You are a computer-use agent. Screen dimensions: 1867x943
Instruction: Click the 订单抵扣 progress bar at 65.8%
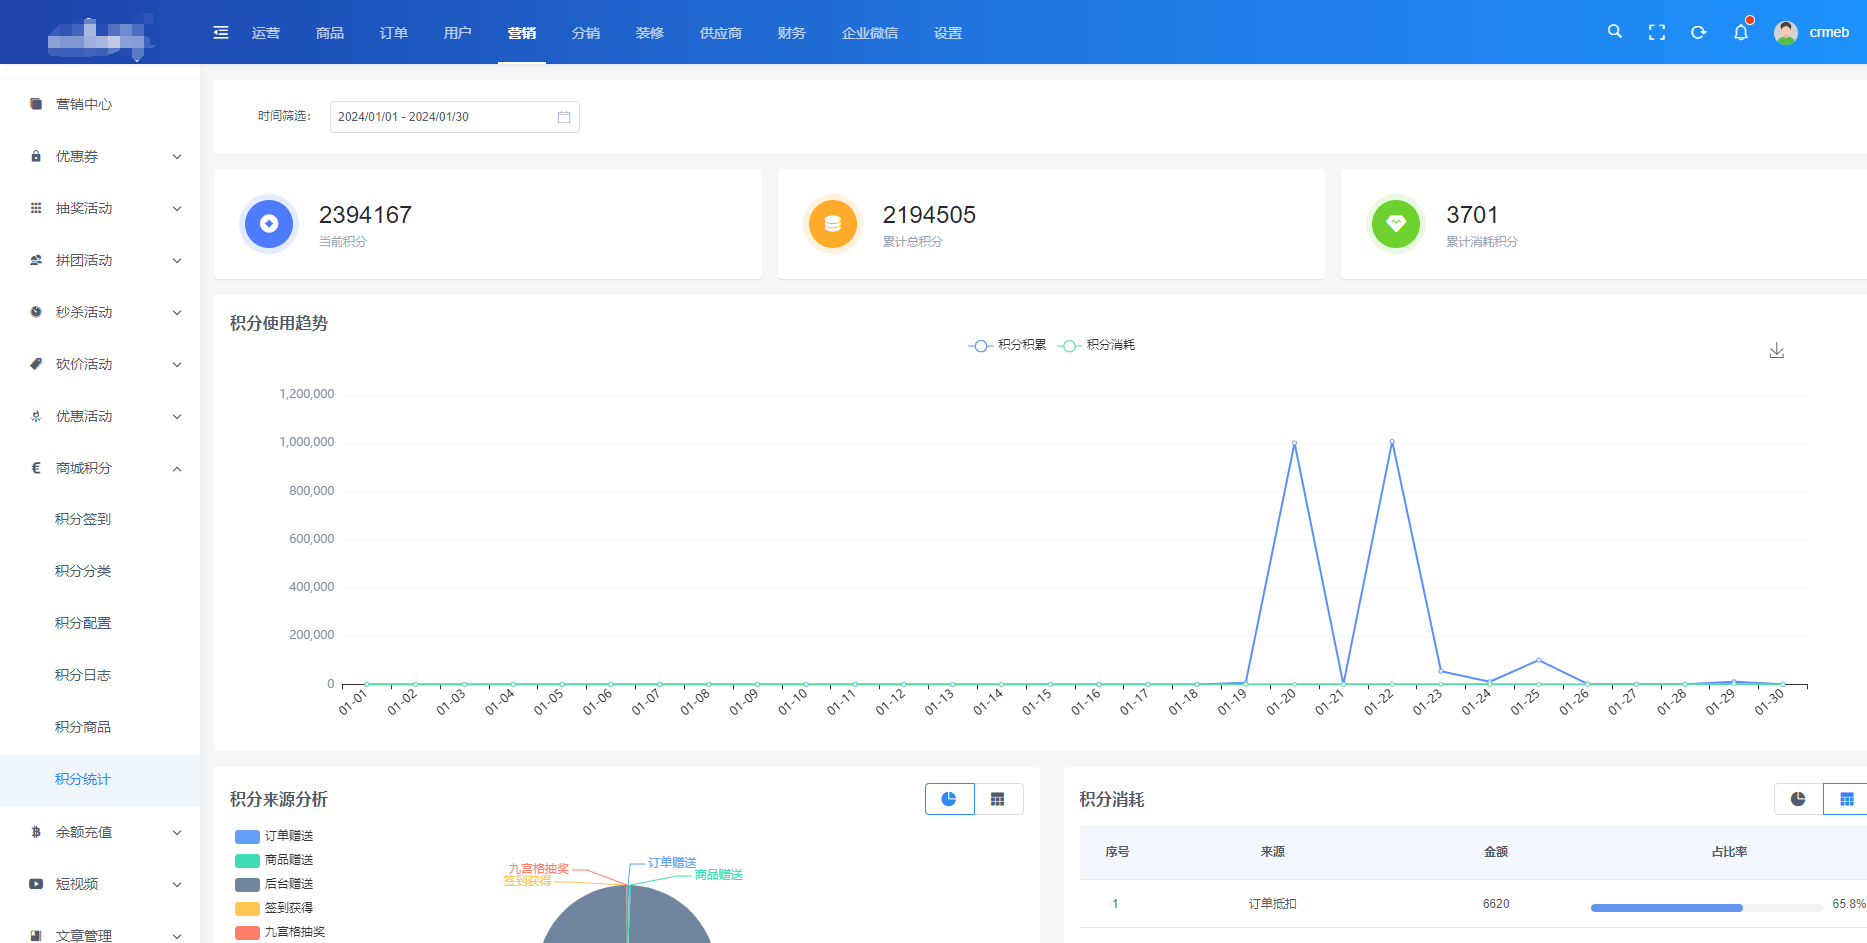tap(1706, 908)
